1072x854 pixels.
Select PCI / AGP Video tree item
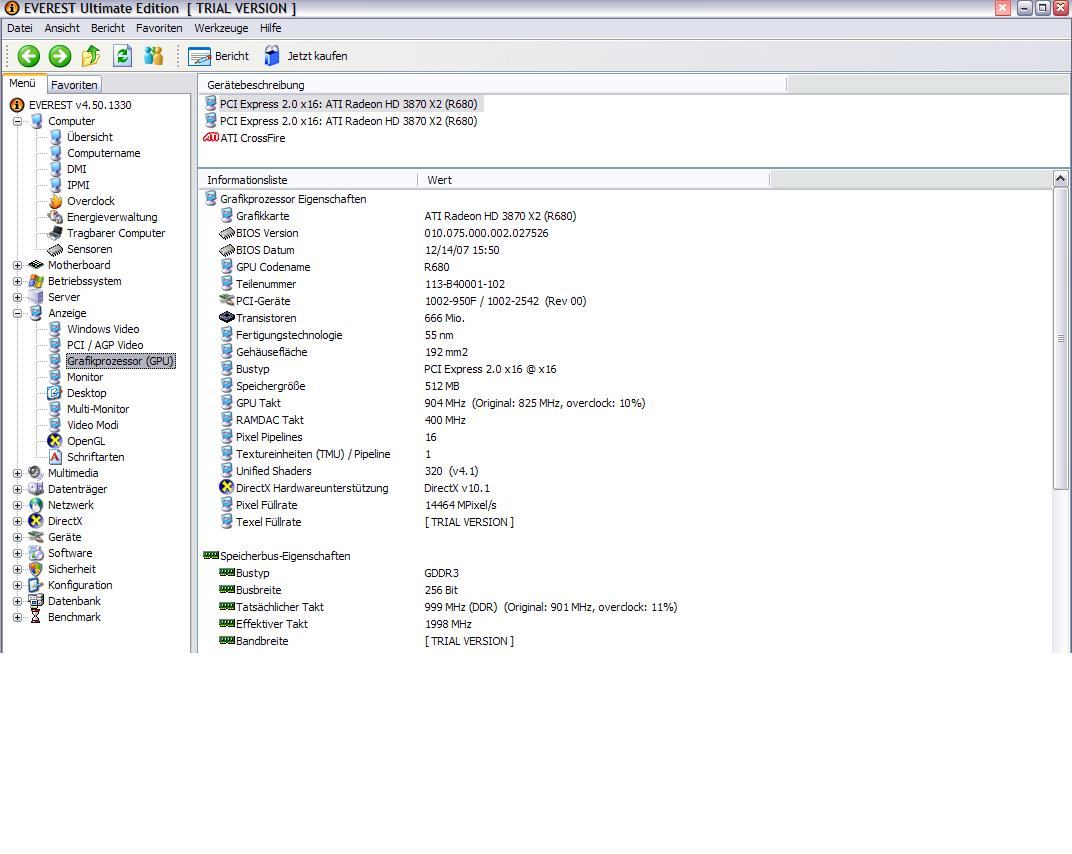click(x=105, y=345)
